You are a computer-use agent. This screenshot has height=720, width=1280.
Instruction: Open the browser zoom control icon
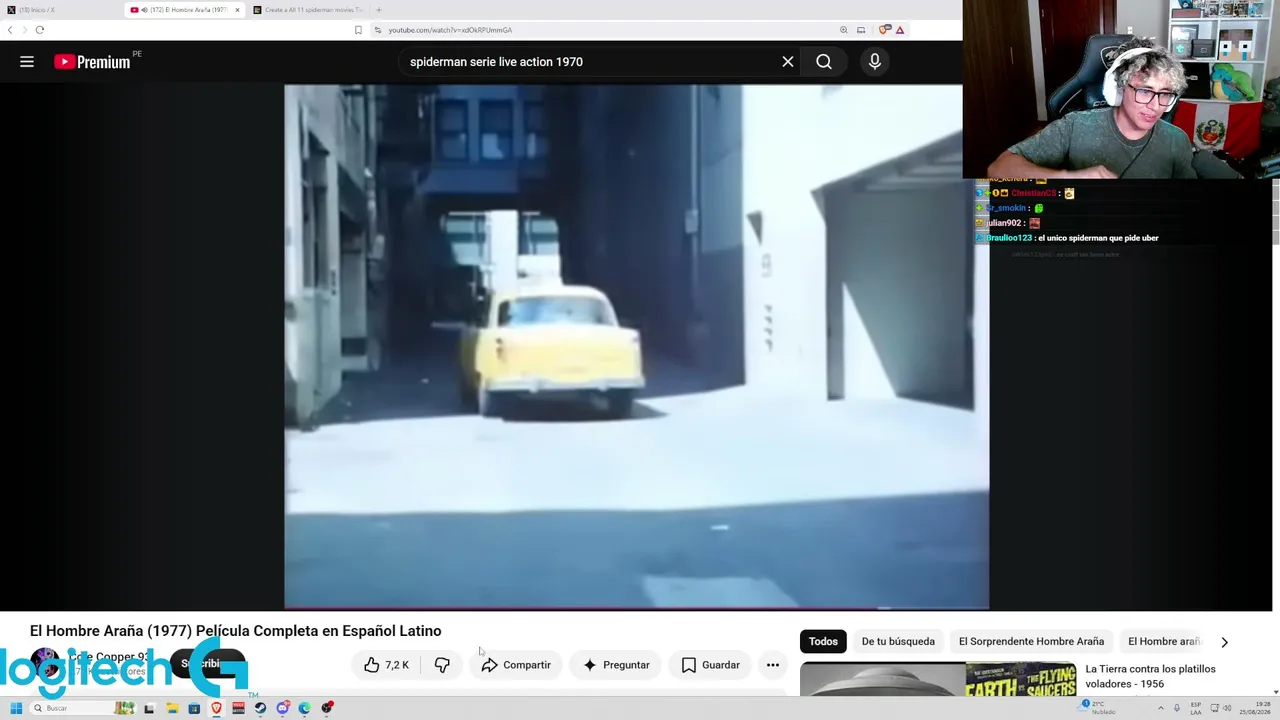tap(844, 30)
